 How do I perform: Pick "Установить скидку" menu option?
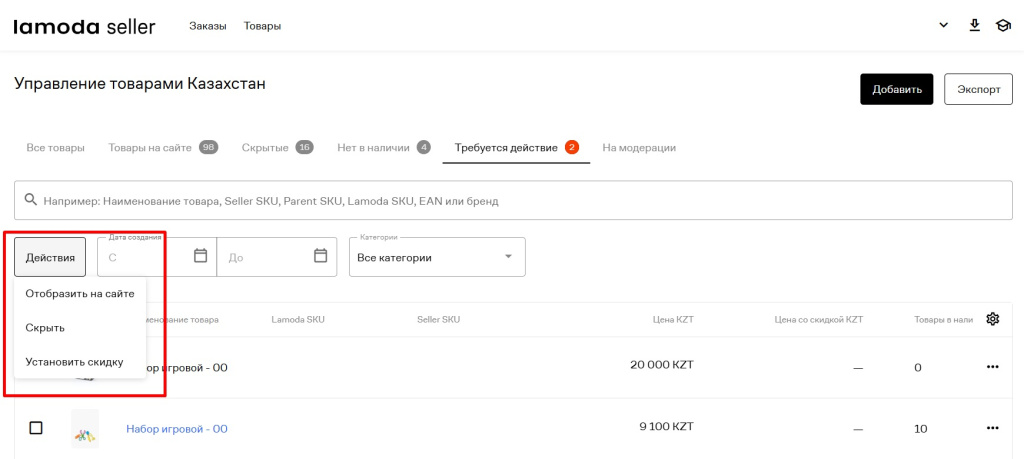(74, 362)
